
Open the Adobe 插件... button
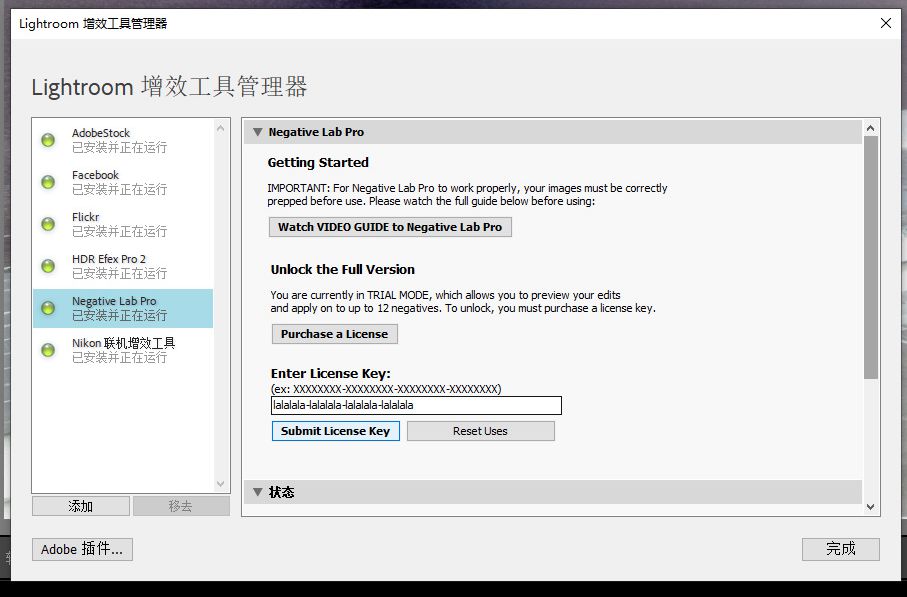[x=82, y=549]
